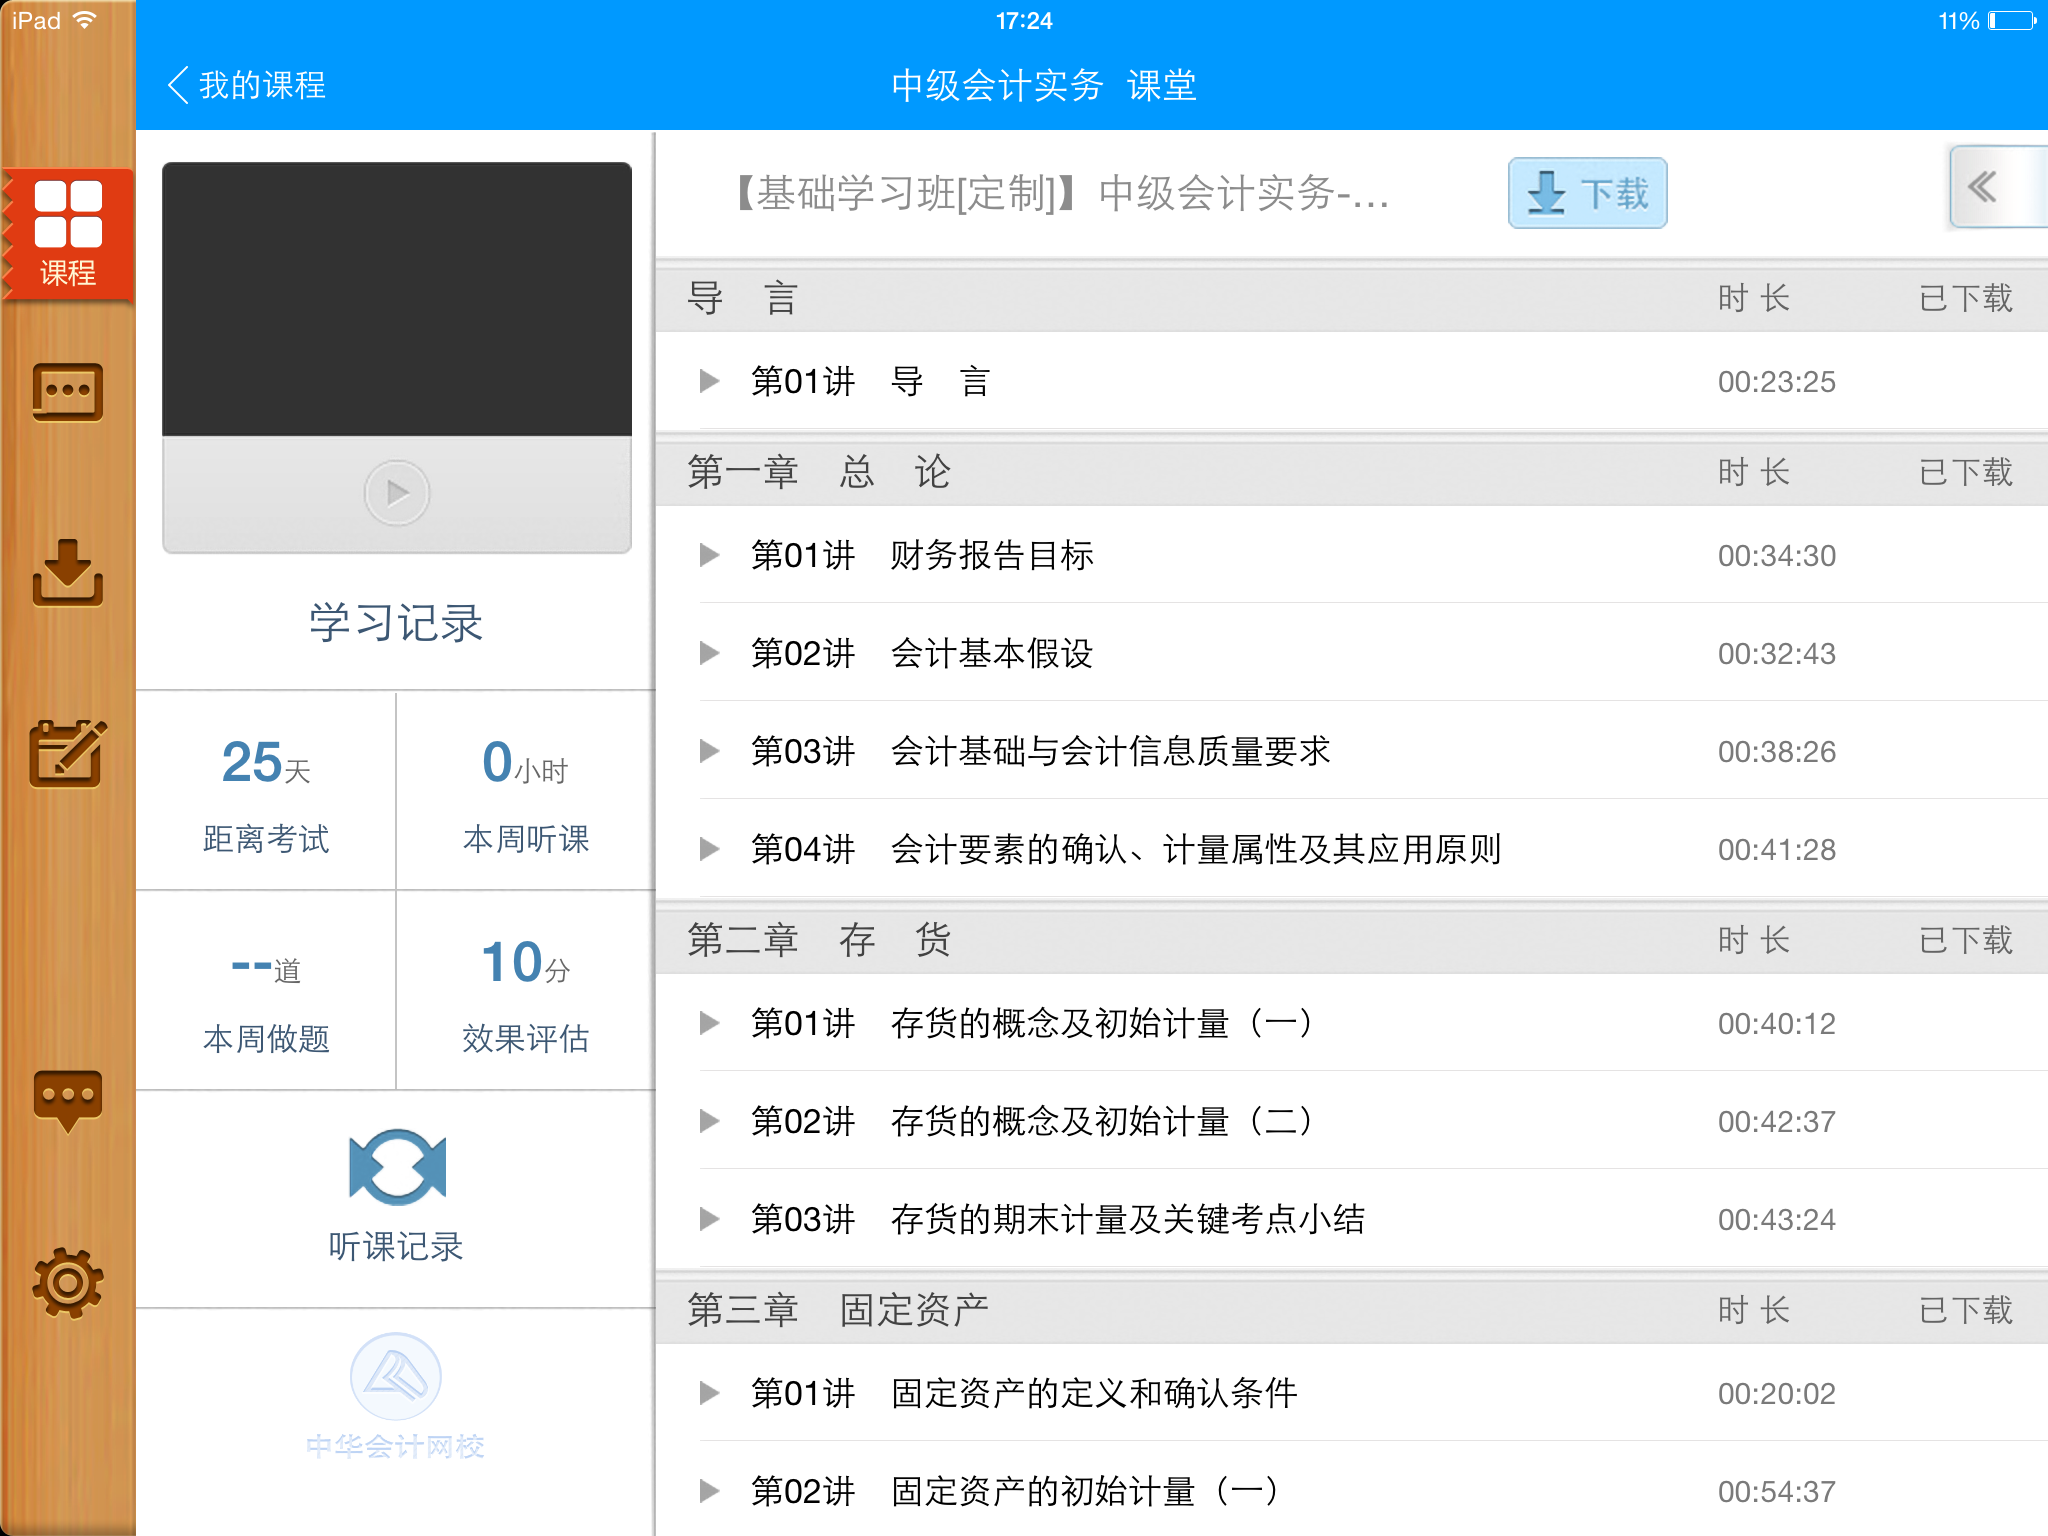2048x1536 pixels.
Task: Expand 第01讲 财务报告目标 with its arrow
Action: pyautogui.click(x=710, y=555)
